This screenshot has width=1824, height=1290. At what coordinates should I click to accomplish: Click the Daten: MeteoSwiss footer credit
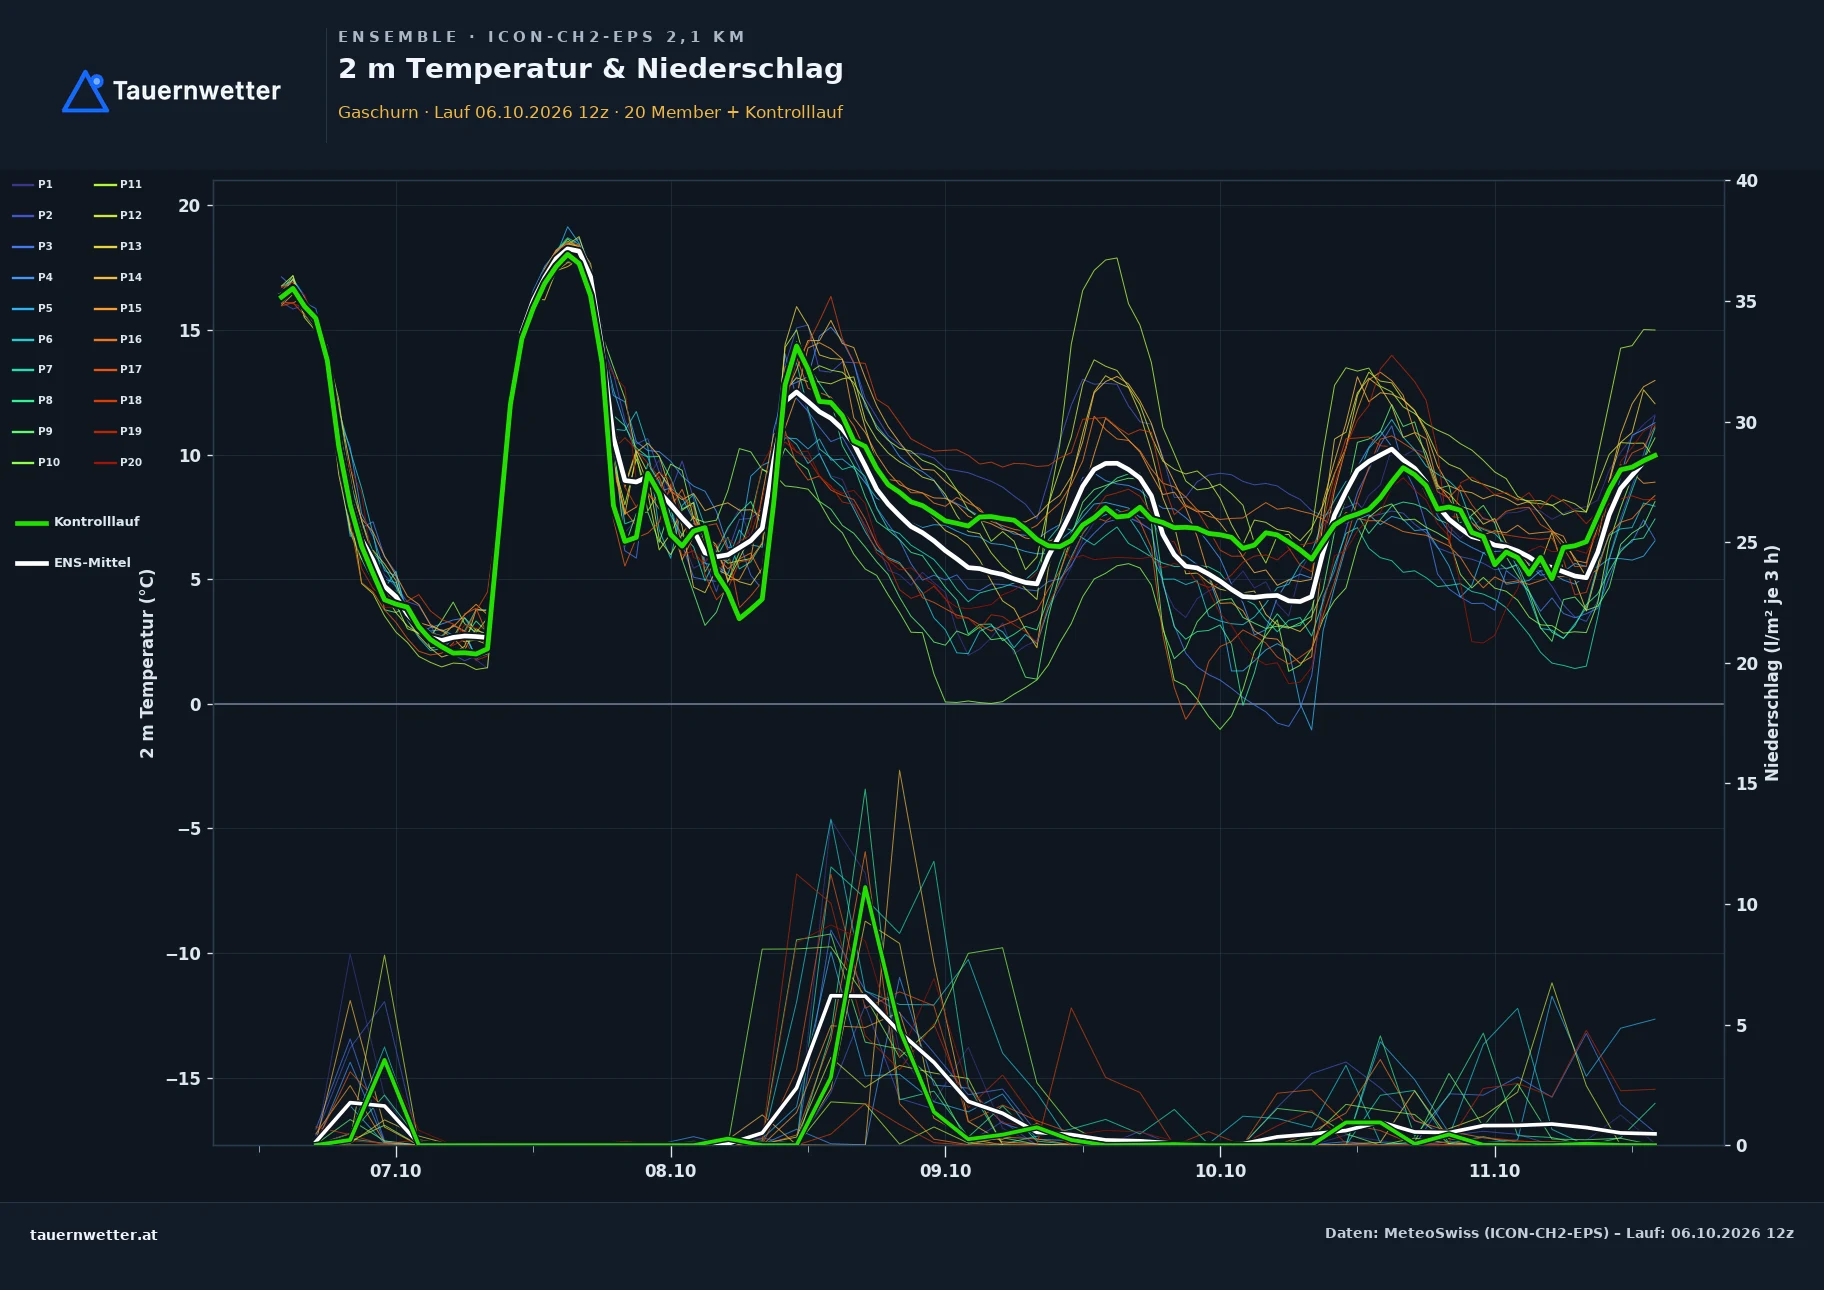(x=1559, y=1233)
